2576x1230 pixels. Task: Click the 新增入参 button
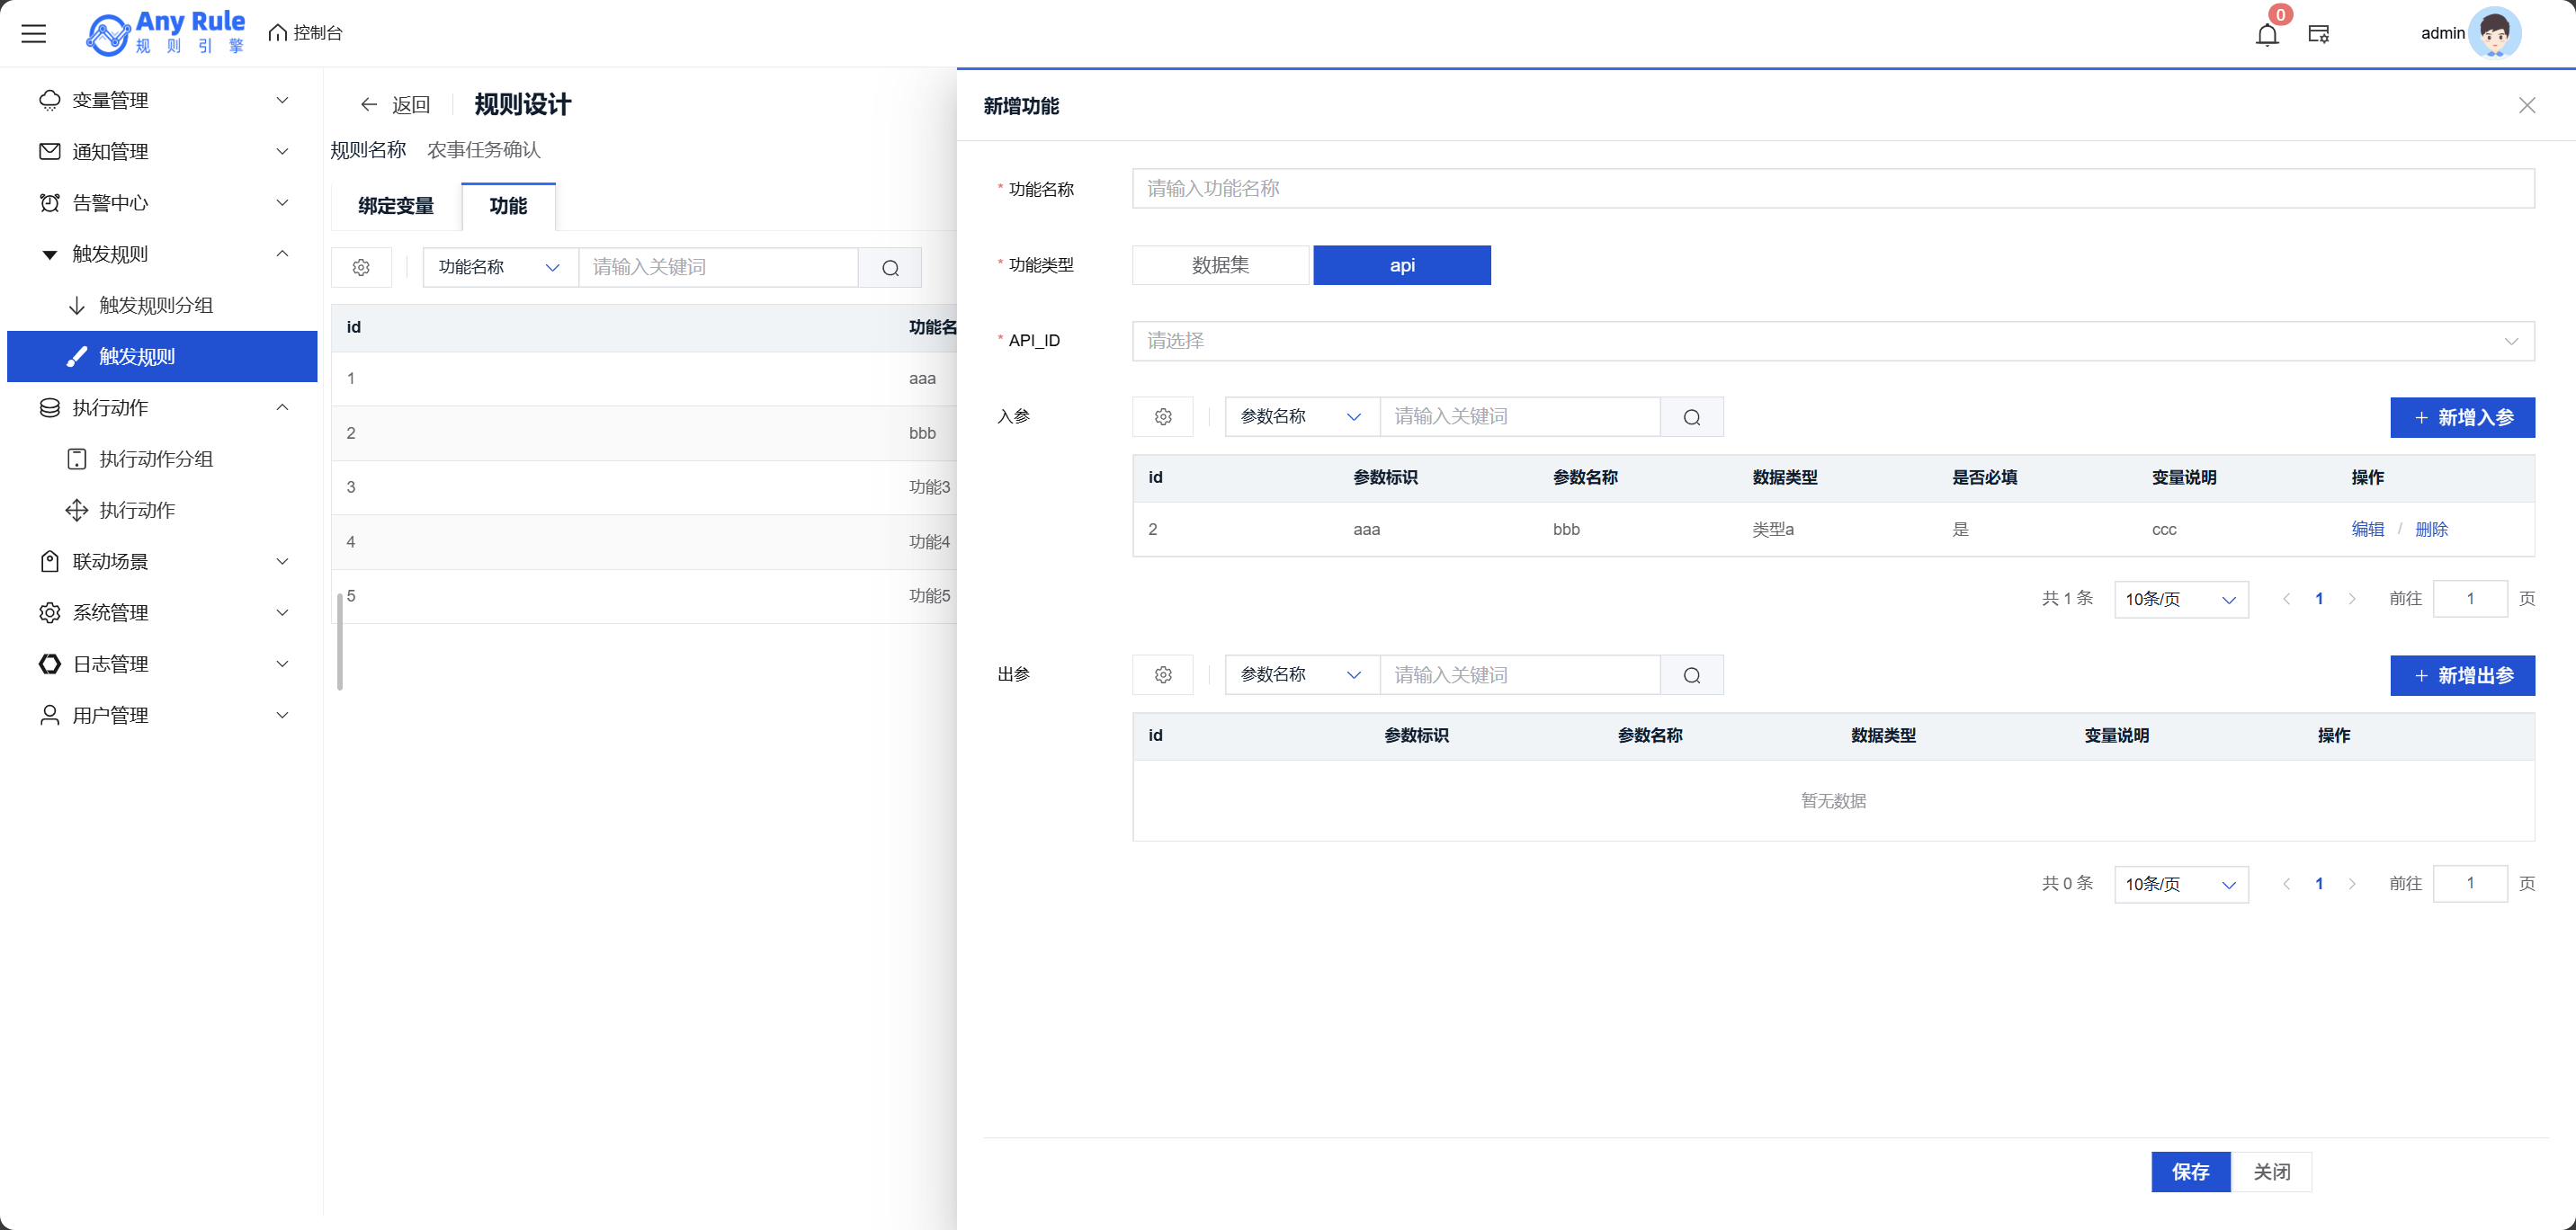tap(2461, 417)
